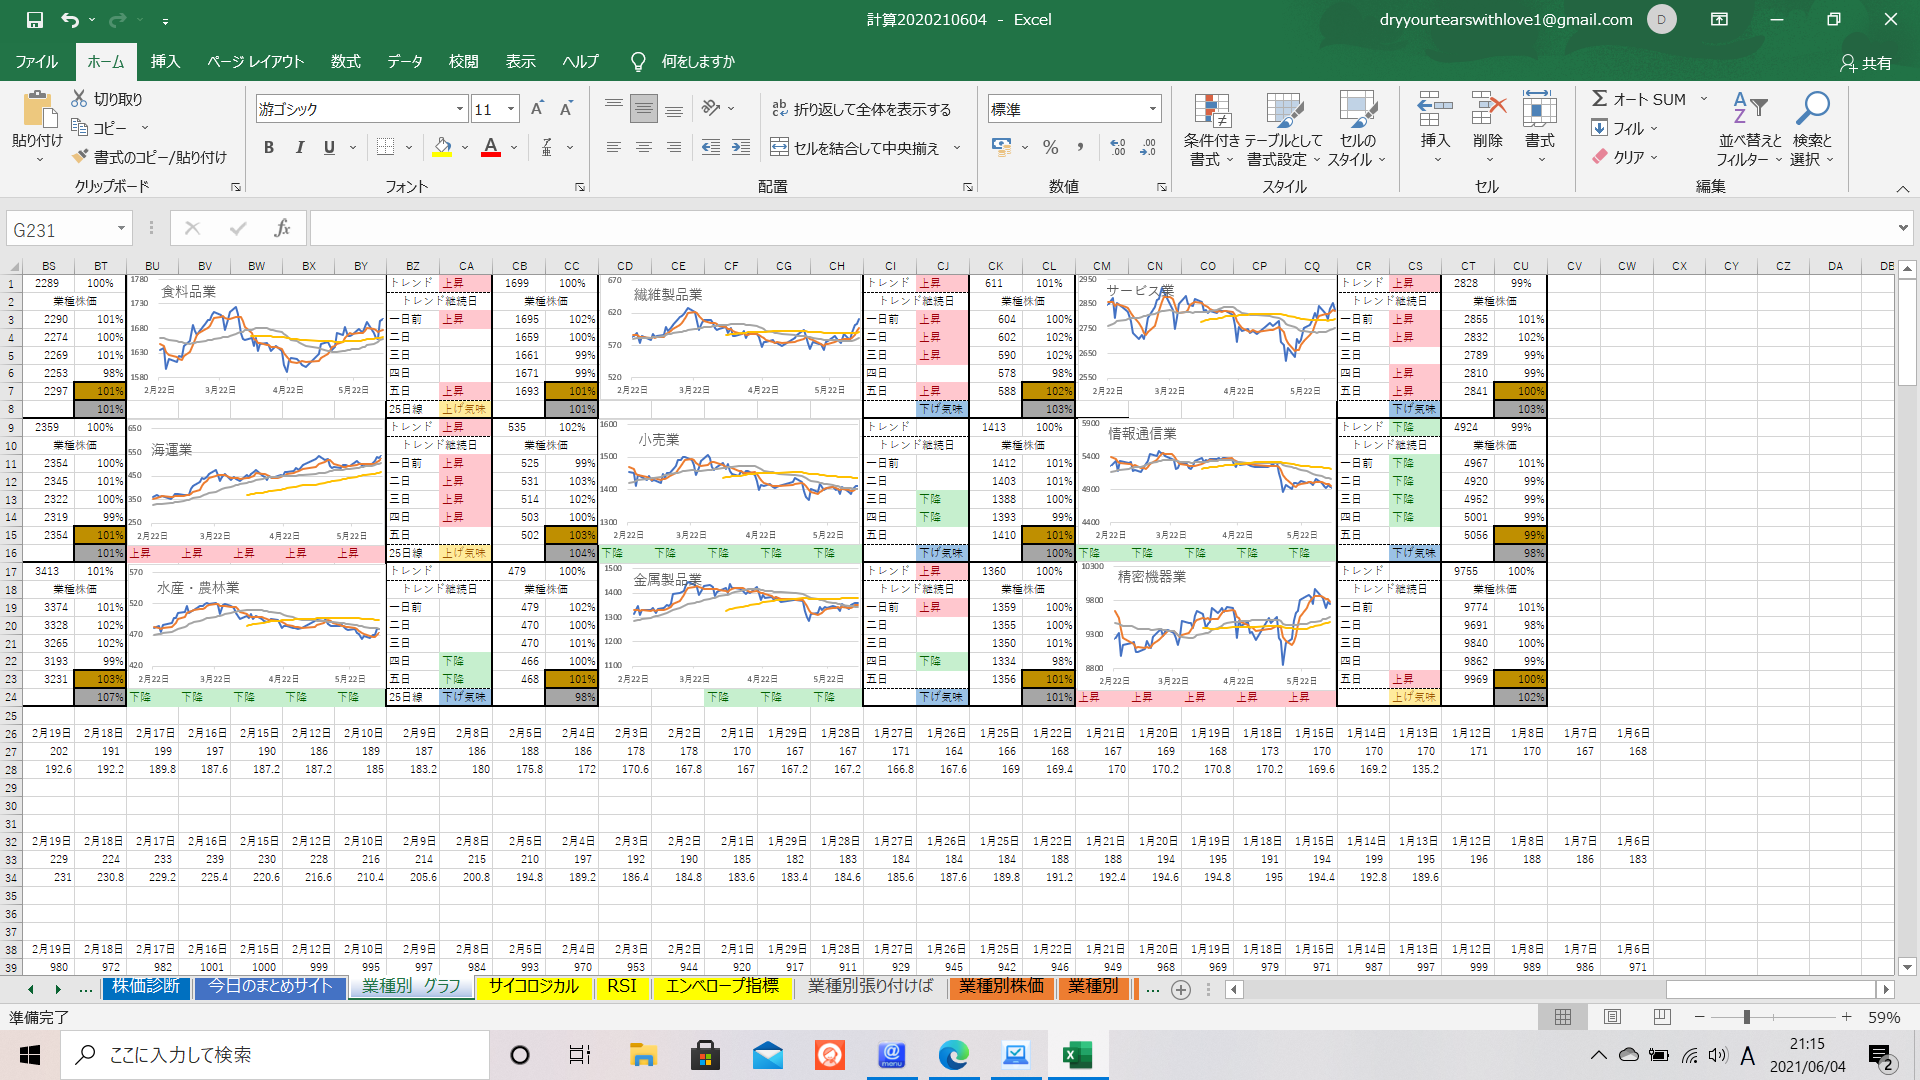
Task: Click the Format Painter brush icon
Action: click(x=81, y=157)
